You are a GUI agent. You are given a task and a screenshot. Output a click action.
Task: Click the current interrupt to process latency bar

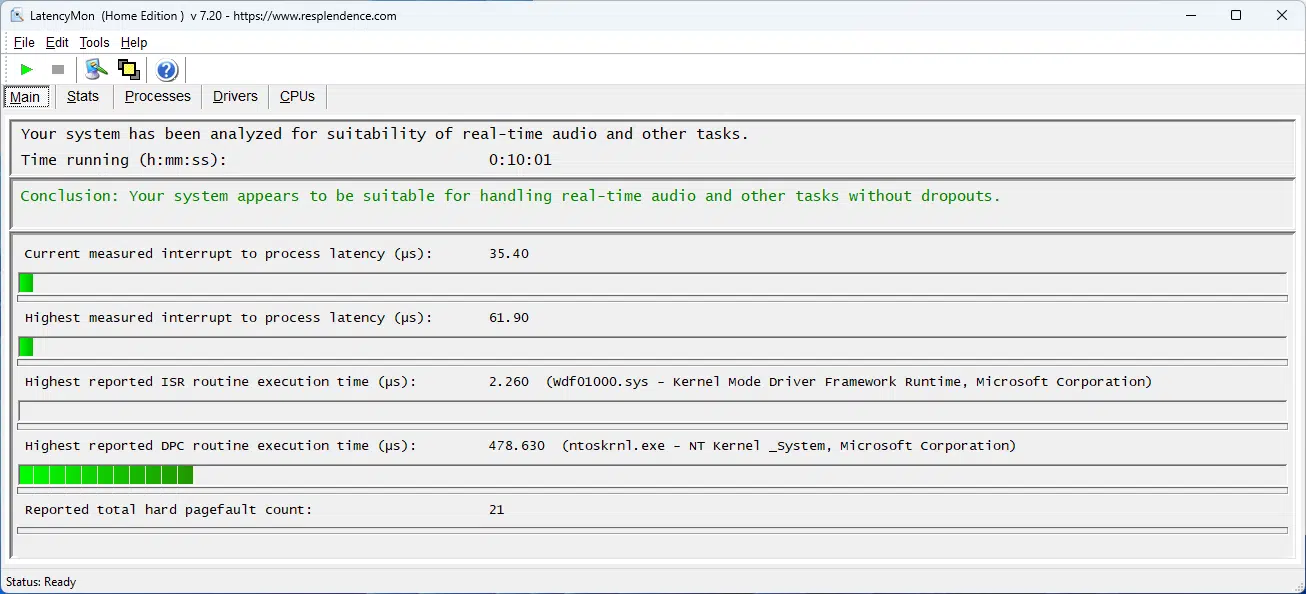click(x=652, y=283)
